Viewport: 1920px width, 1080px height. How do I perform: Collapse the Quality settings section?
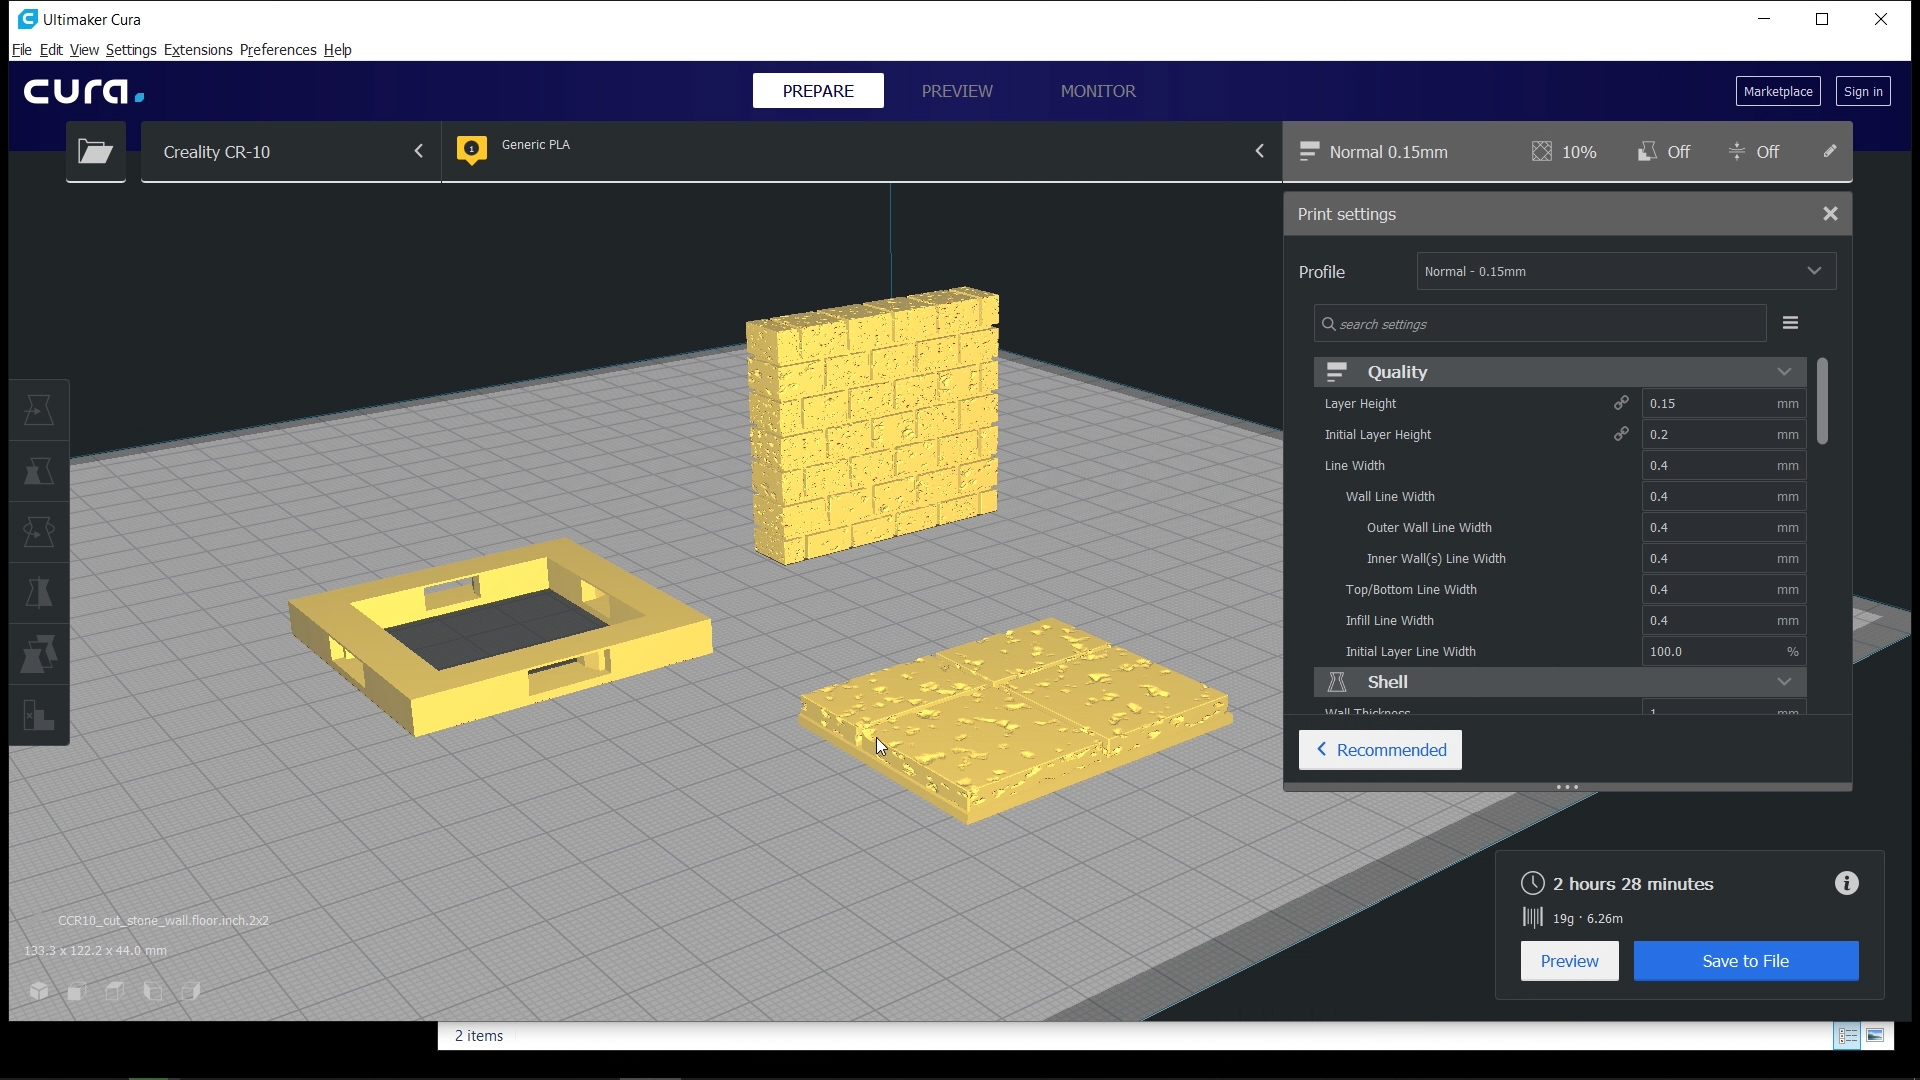(x=1784, y=371)
